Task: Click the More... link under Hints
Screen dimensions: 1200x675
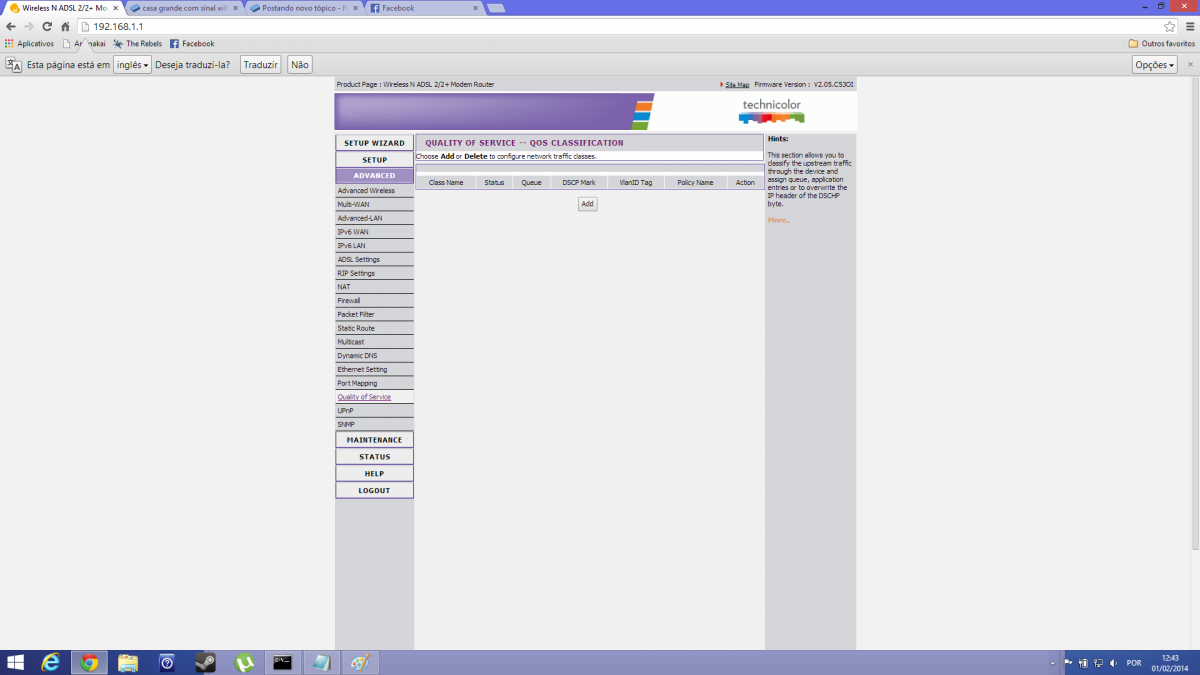Action: (779, 220)
